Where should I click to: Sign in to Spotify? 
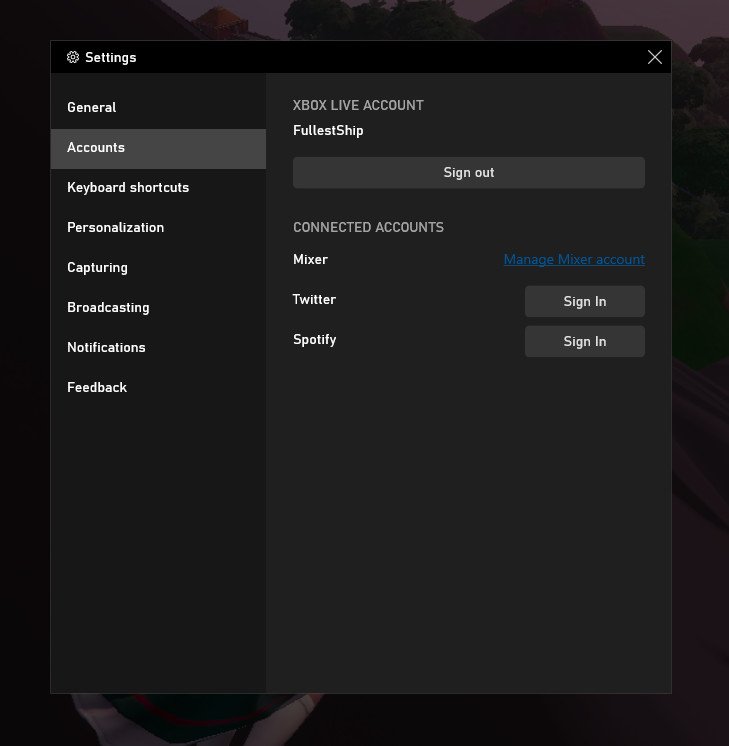pyautogui.click(x=585, y=341)
